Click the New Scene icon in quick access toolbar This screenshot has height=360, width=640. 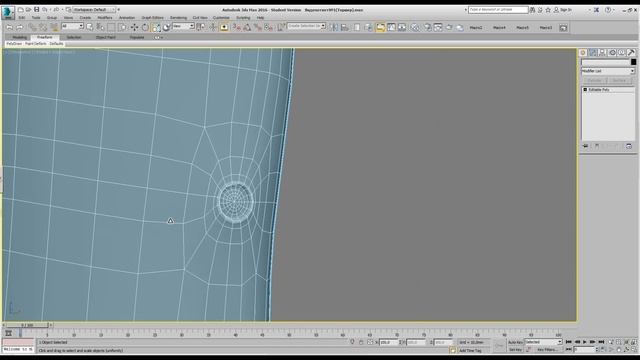[x=20, y=9]
